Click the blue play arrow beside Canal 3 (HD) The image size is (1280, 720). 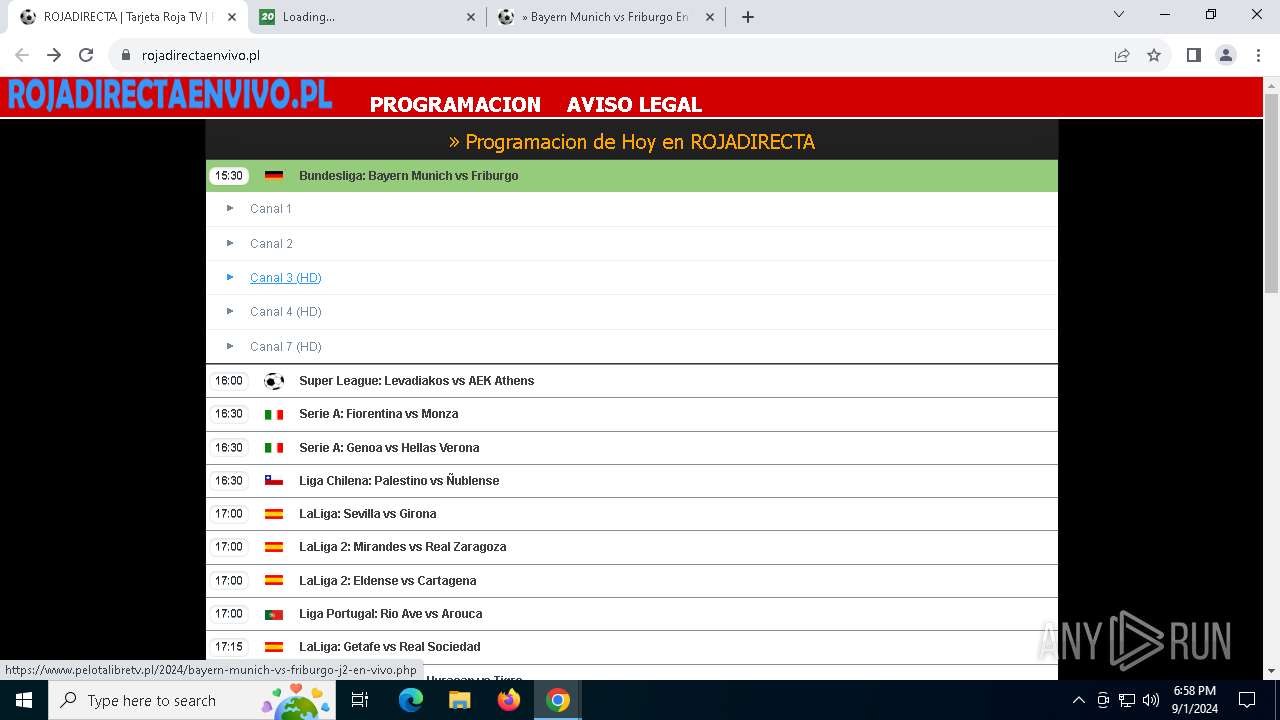click(x=230, y=277)
